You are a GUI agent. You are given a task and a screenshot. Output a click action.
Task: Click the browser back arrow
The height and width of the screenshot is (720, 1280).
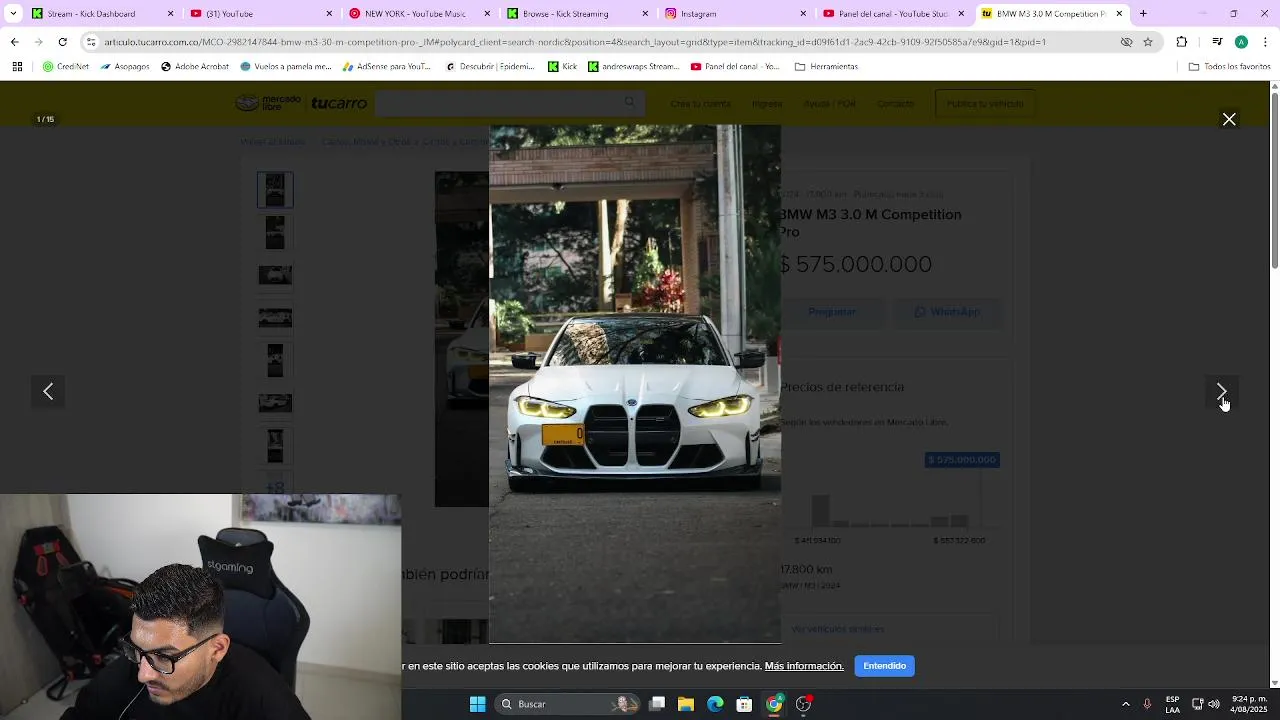(14, 42)
